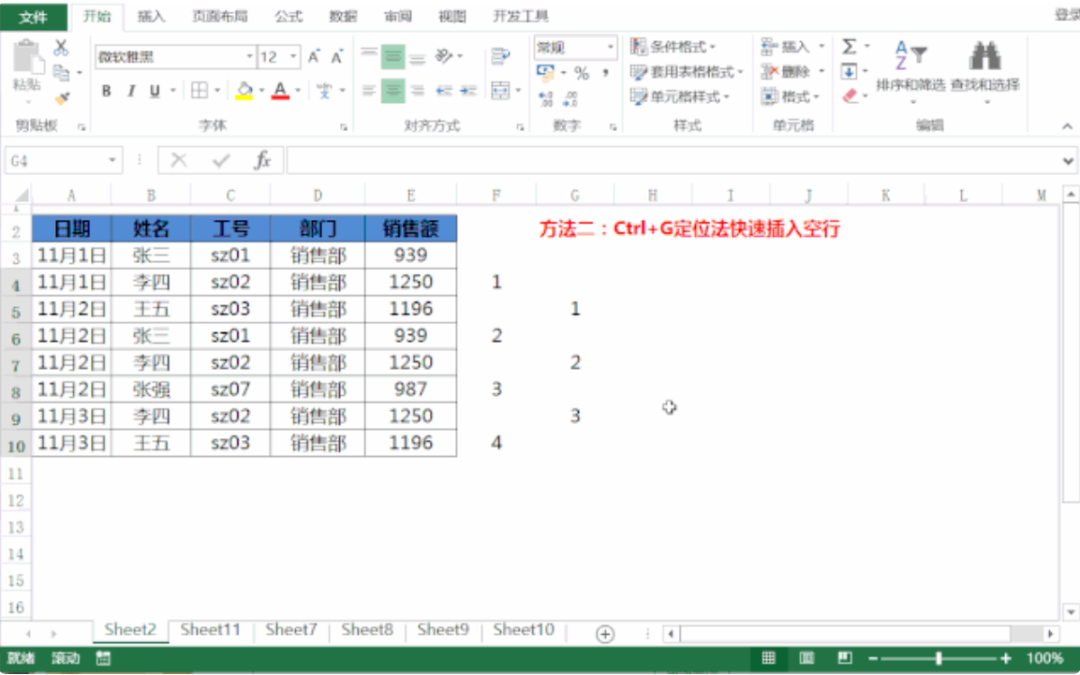Viewport: 1080px width, 675px height.
Task: Switch to Page Break Preview icon
Action: point(845,658)
